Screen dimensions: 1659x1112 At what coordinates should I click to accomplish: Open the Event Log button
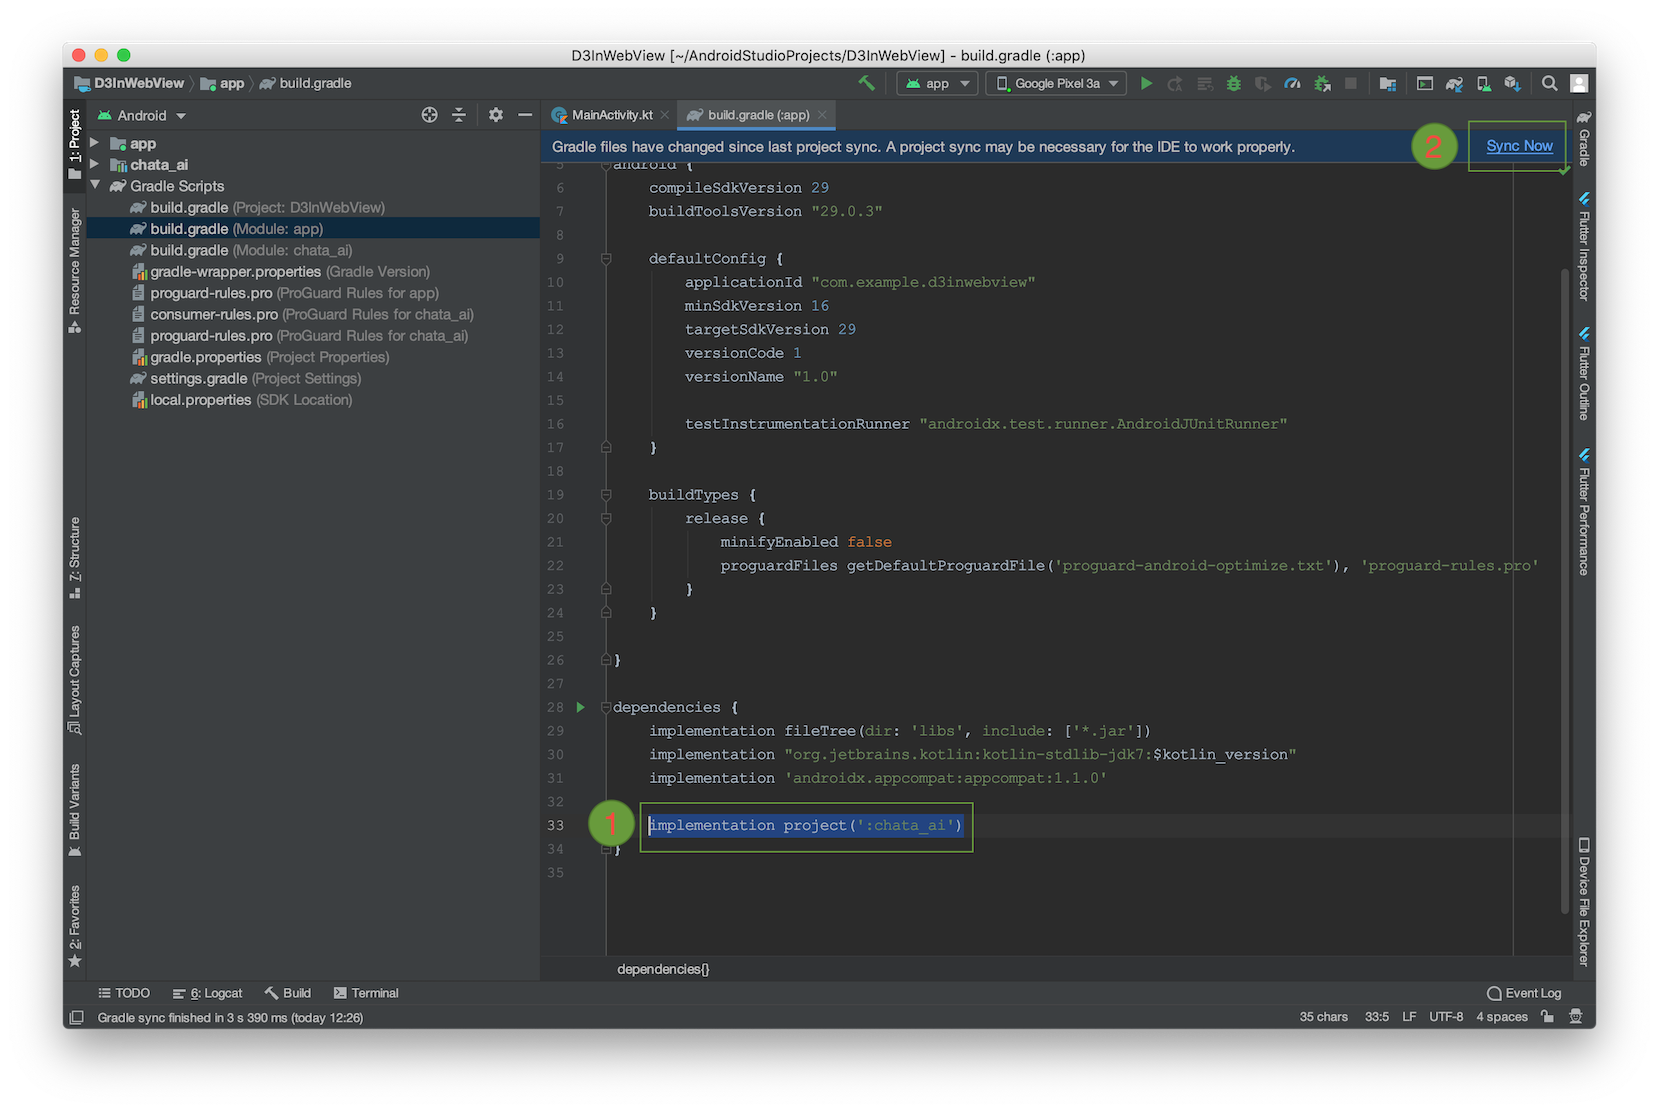[x=1524, y=993]
